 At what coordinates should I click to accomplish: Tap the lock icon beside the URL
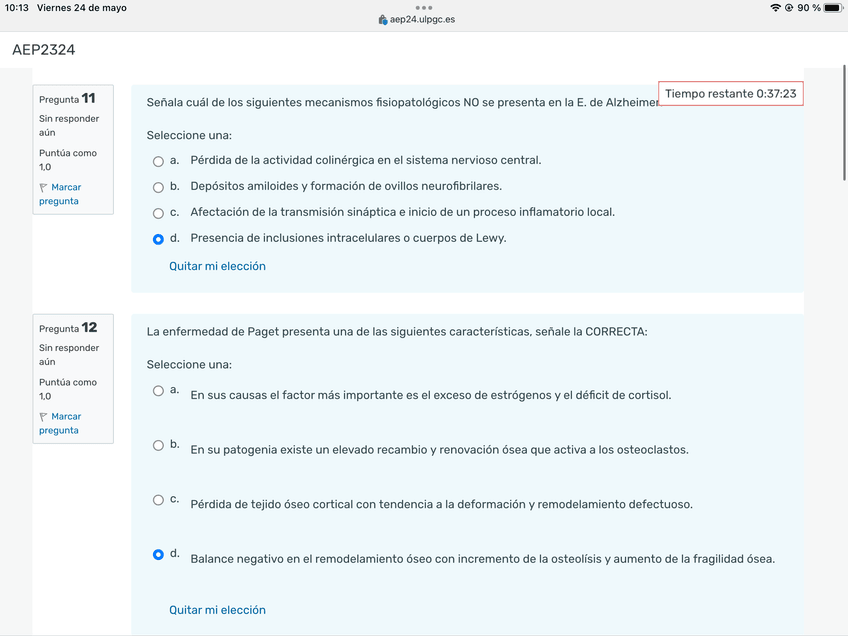click(x=383, y=19)
